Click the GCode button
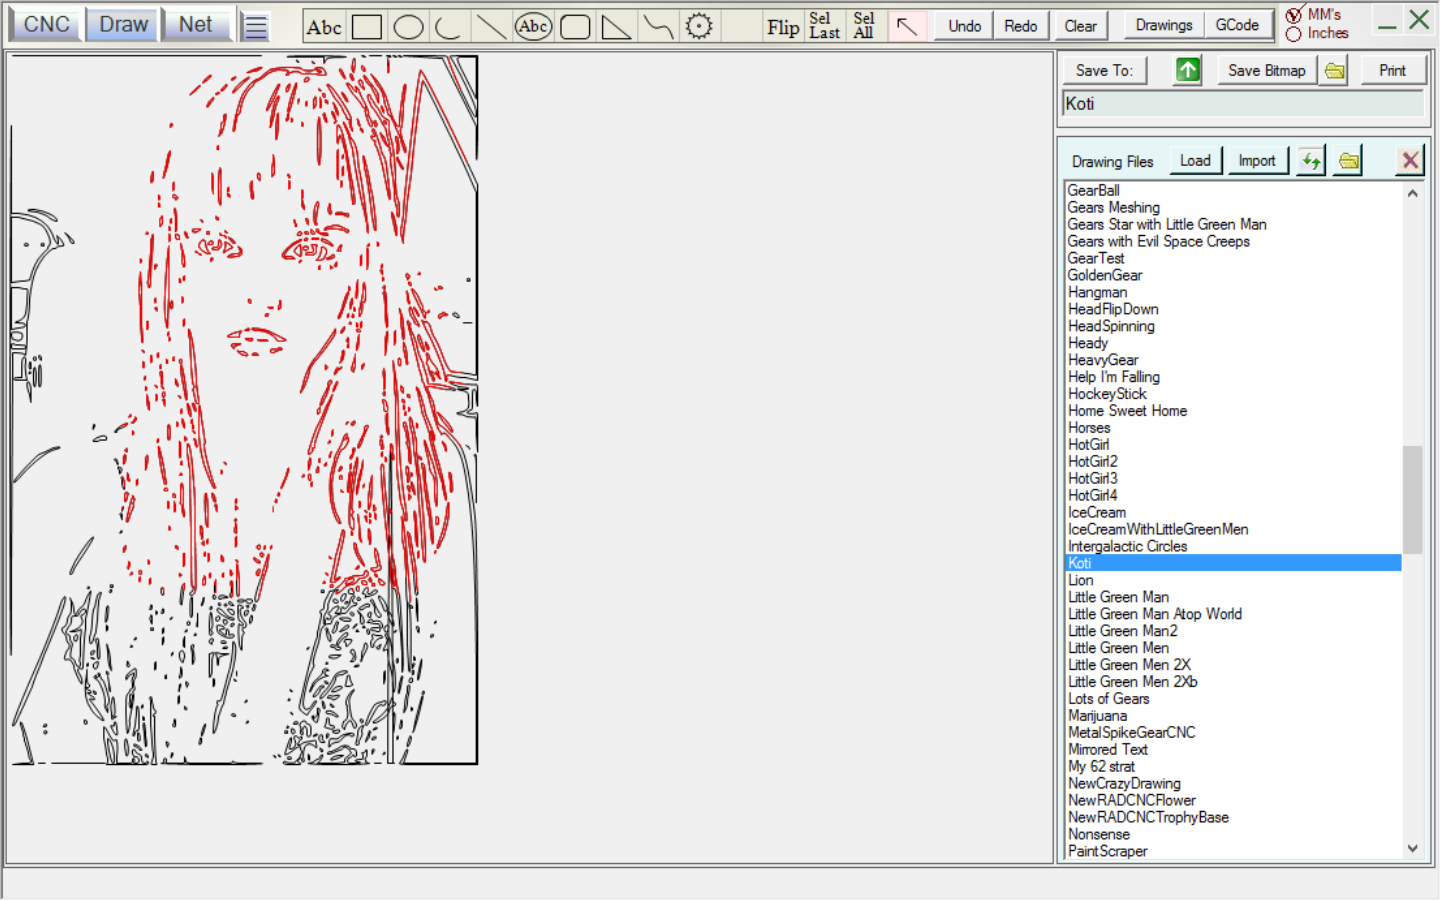 coord(1237,25)
